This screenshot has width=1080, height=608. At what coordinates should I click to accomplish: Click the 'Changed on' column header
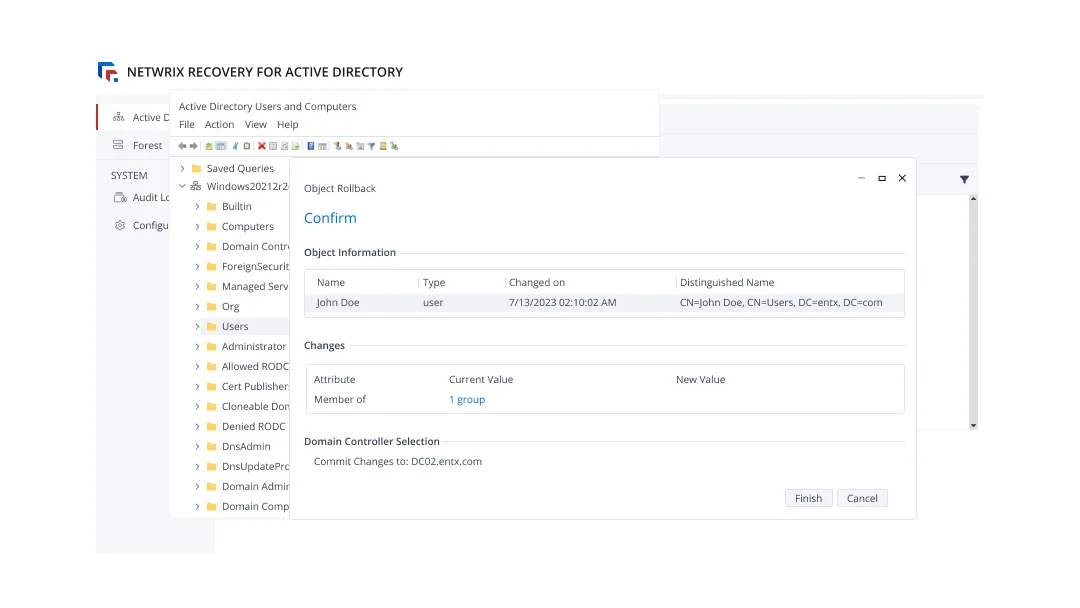[x=537, y=282]
